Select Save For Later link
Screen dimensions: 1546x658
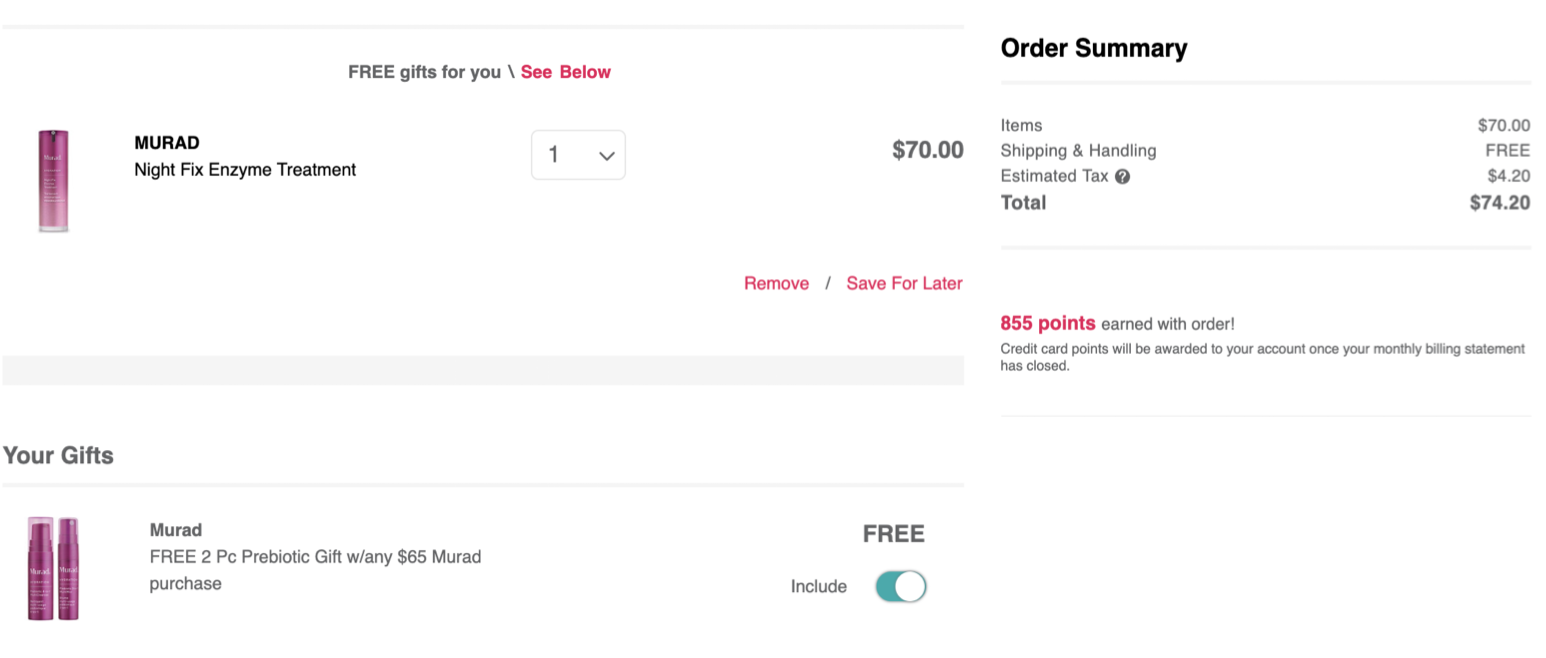[x=904, y=283]
